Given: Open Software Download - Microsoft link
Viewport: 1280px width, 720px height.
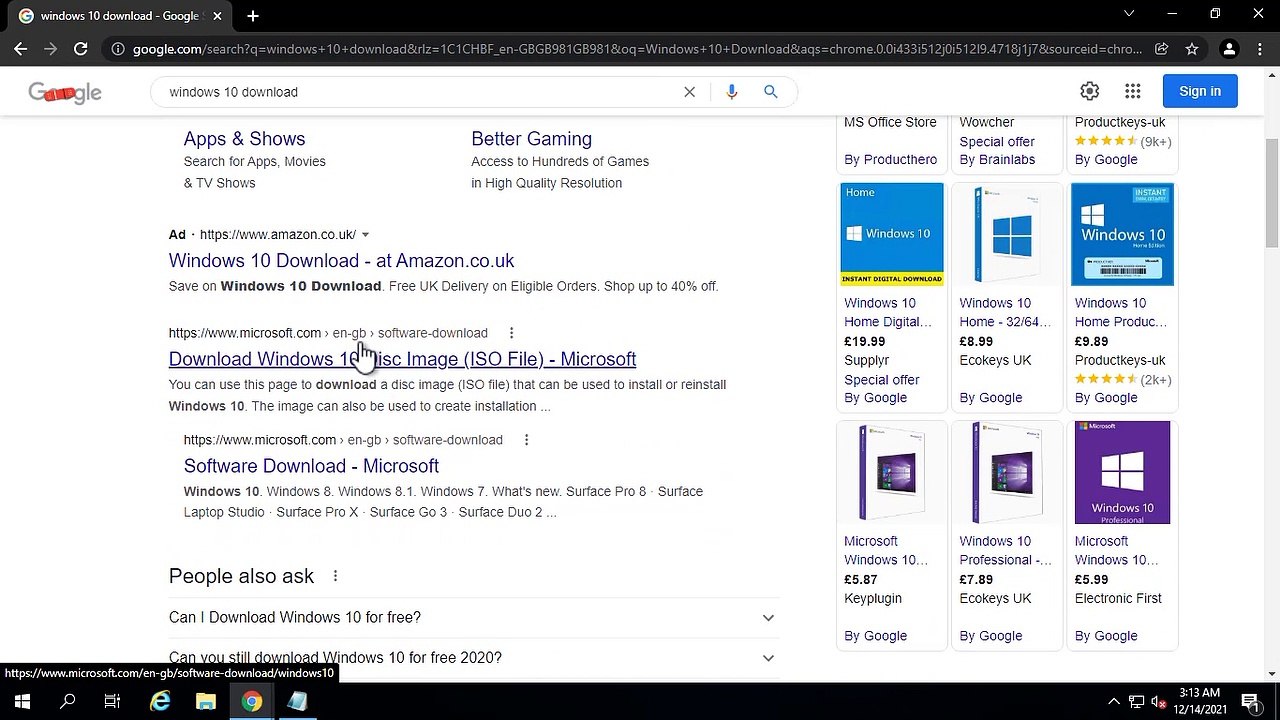Looking at the screenshot, I should tap(311, 466).
